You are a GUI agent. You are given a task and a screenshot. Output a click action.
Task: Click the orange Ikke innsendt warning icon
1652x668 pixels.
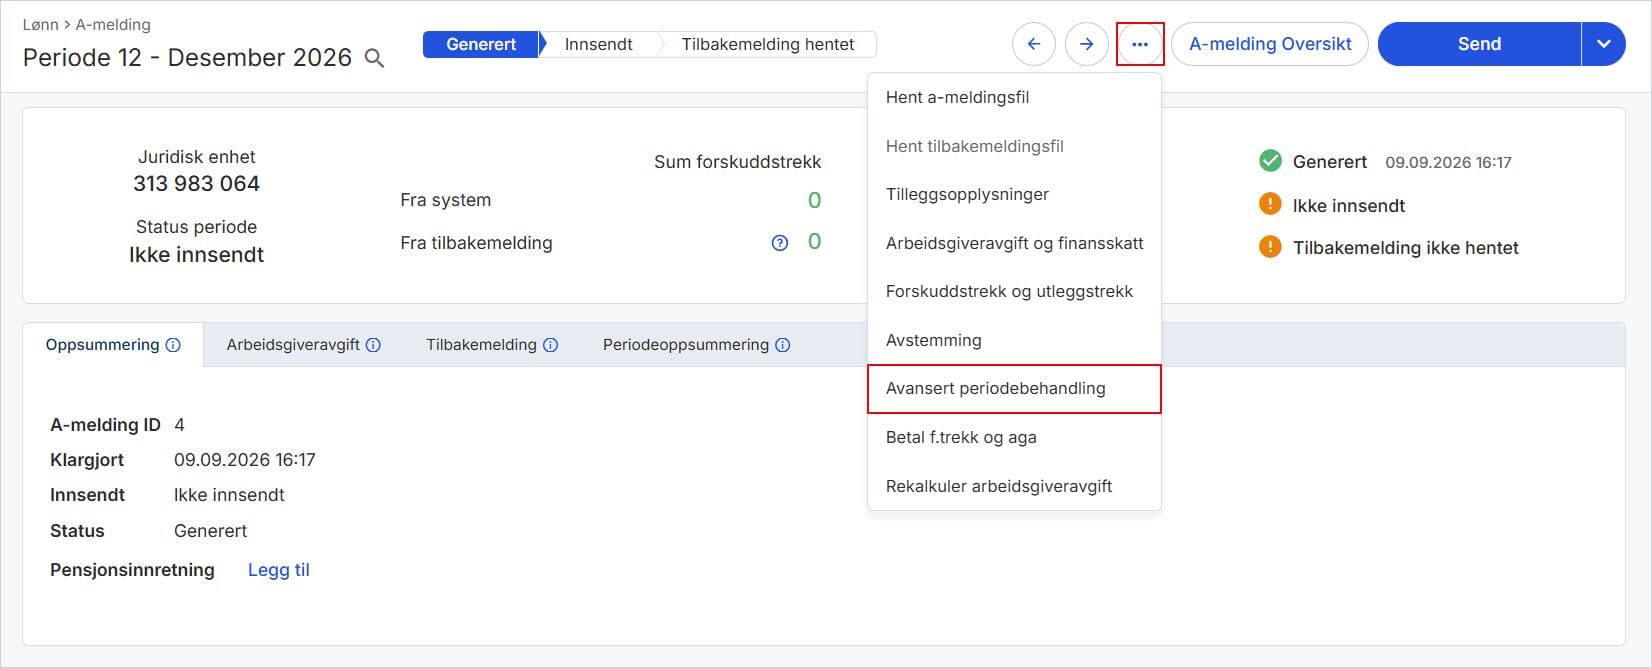1270,205
